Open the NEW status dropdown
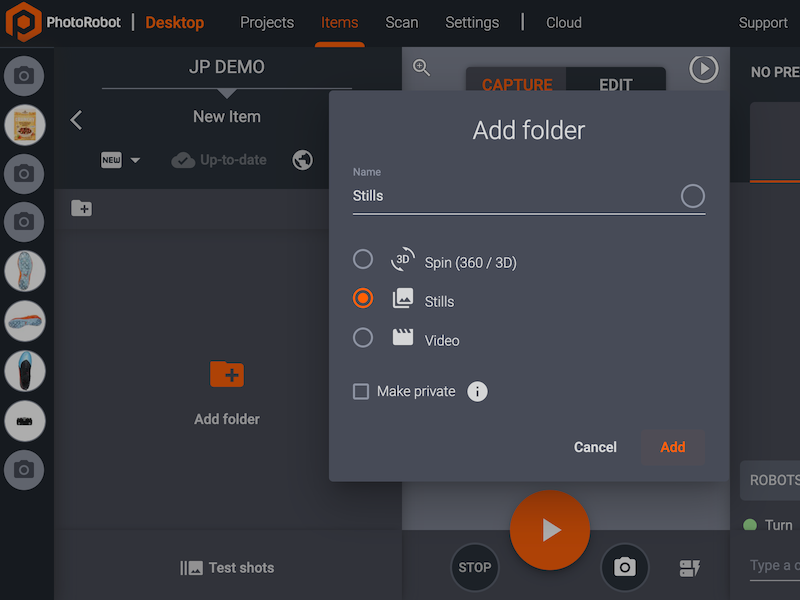Image resolution: width=800 pixels, height=600 pixels. pyautogui.click(x=121, y=160)
